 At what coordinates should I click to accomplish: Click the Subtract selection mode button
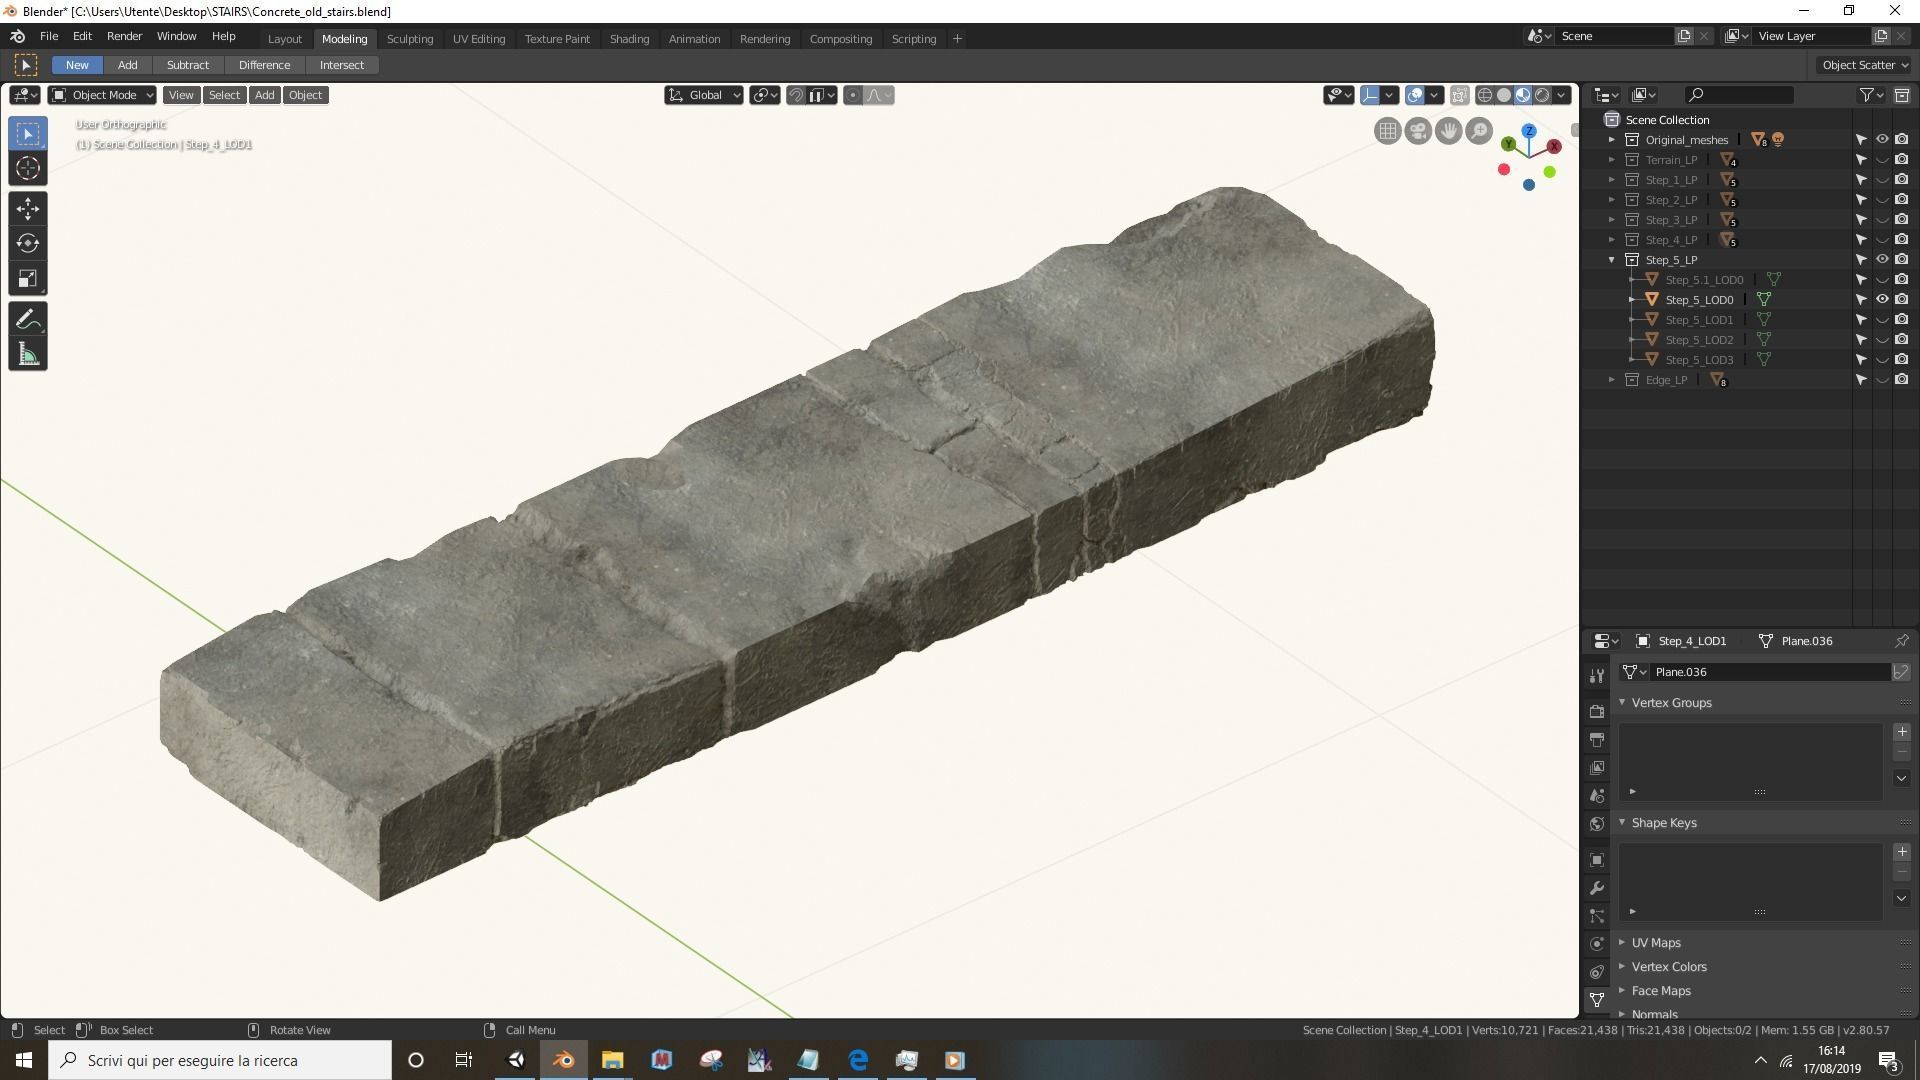click(x=188, y=65)
